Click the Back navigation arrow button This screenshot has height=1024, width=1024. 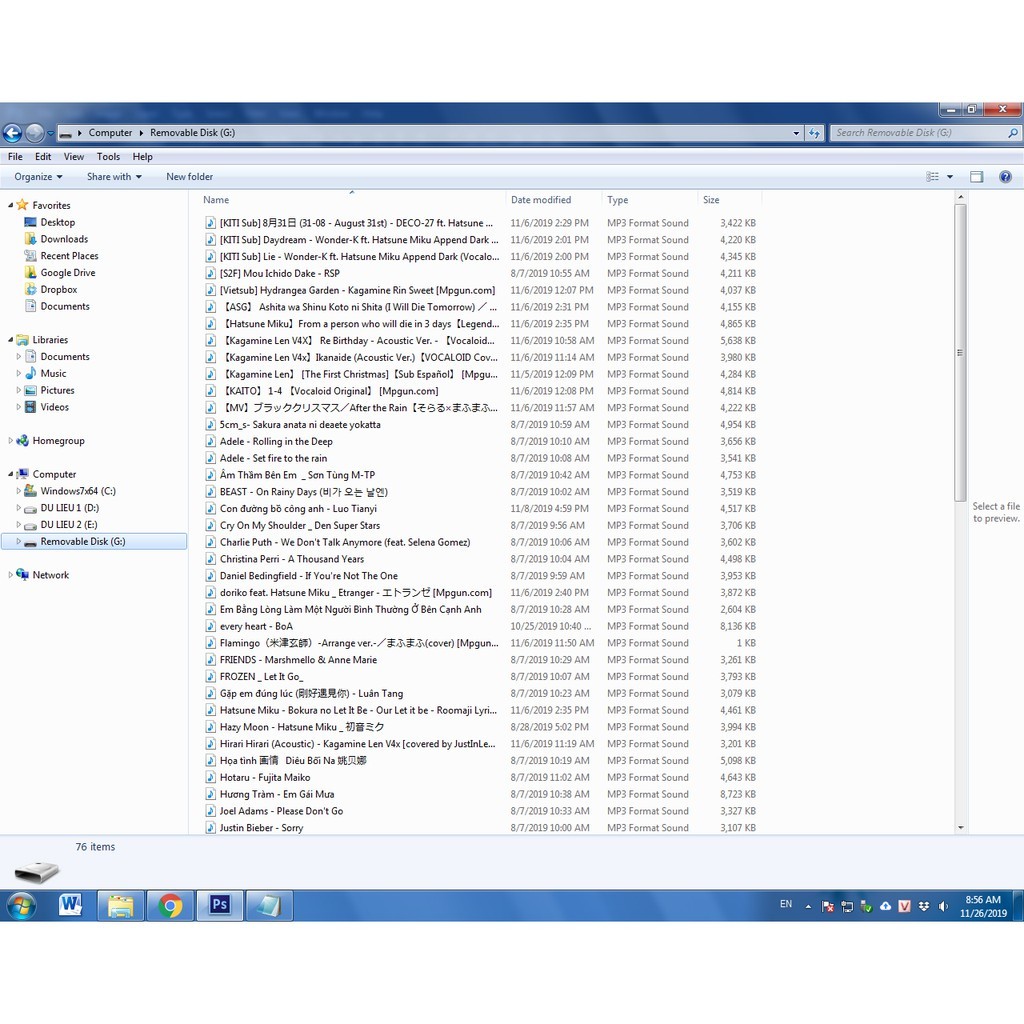[12, 133]
